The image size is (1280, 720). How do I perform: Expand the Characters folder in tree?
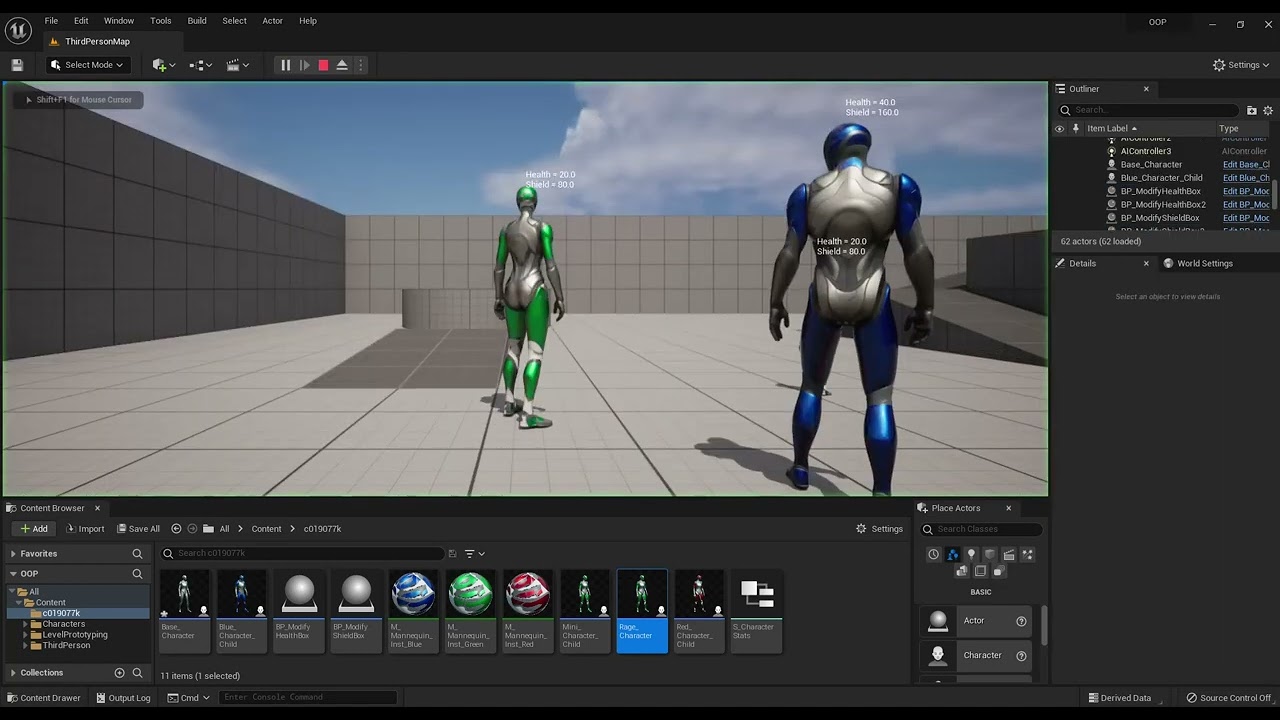point(25,624)
